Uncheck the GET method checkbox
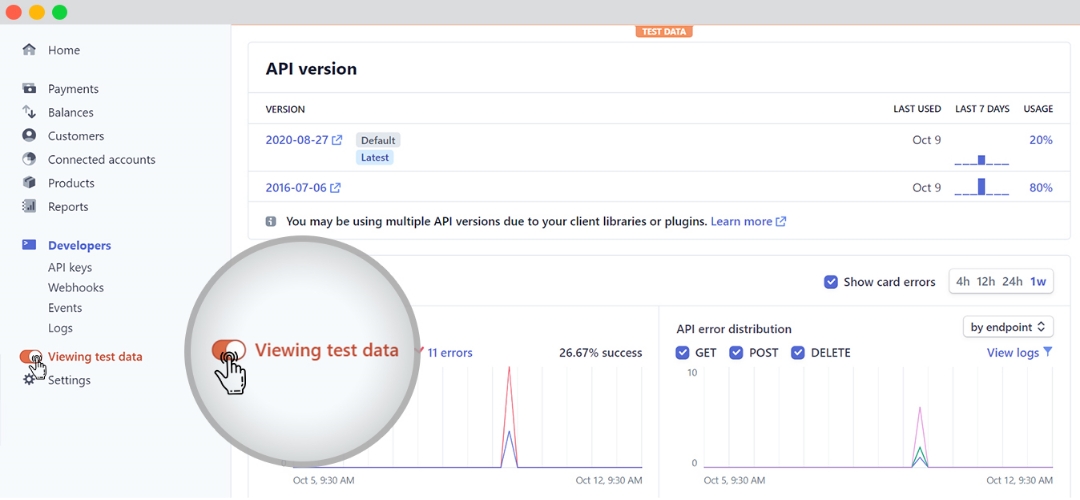 coord(683,353)
